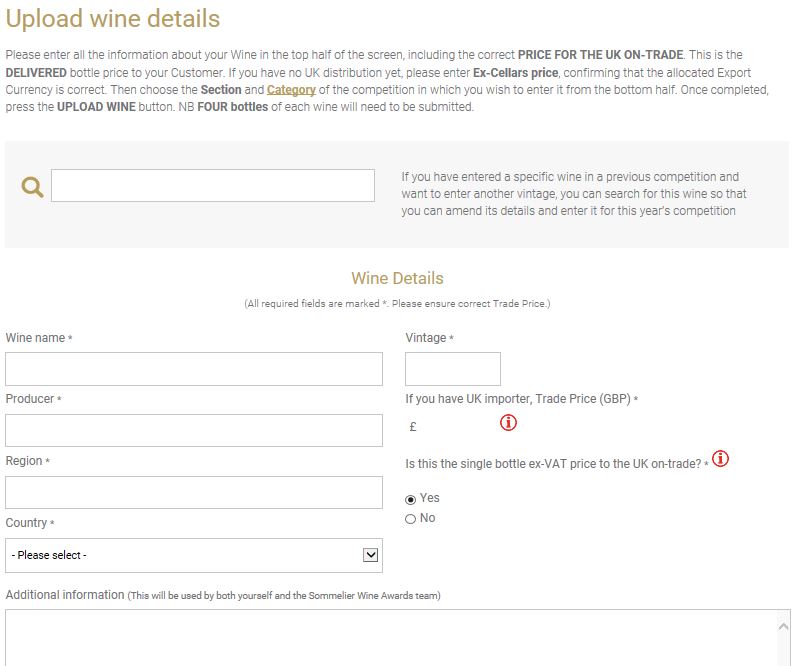Click into the Vintage field
This screenshot has width=795, height=666.
453,369
